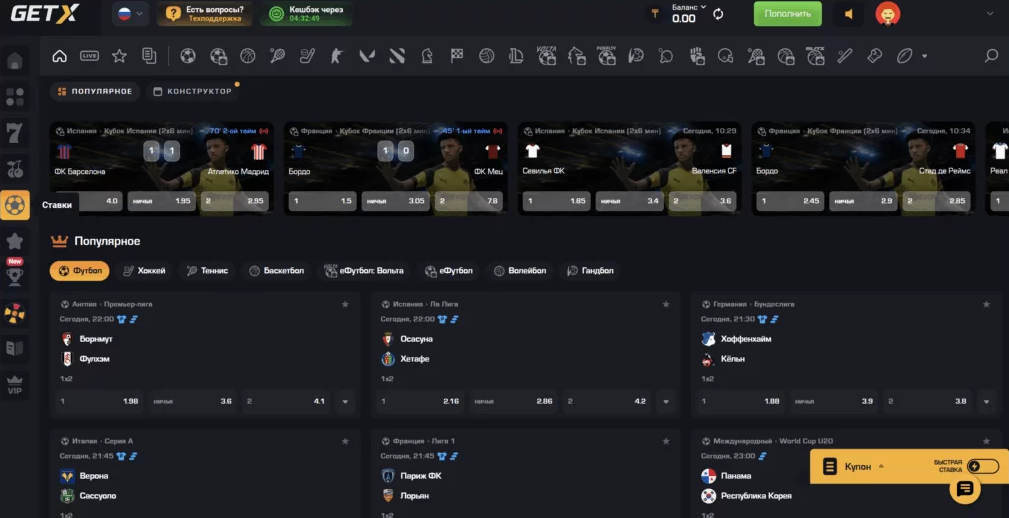Favorite the Борнмут vs Фулхэм match star
Screen dimensions: 1009x518
click(x=345, y=304)
